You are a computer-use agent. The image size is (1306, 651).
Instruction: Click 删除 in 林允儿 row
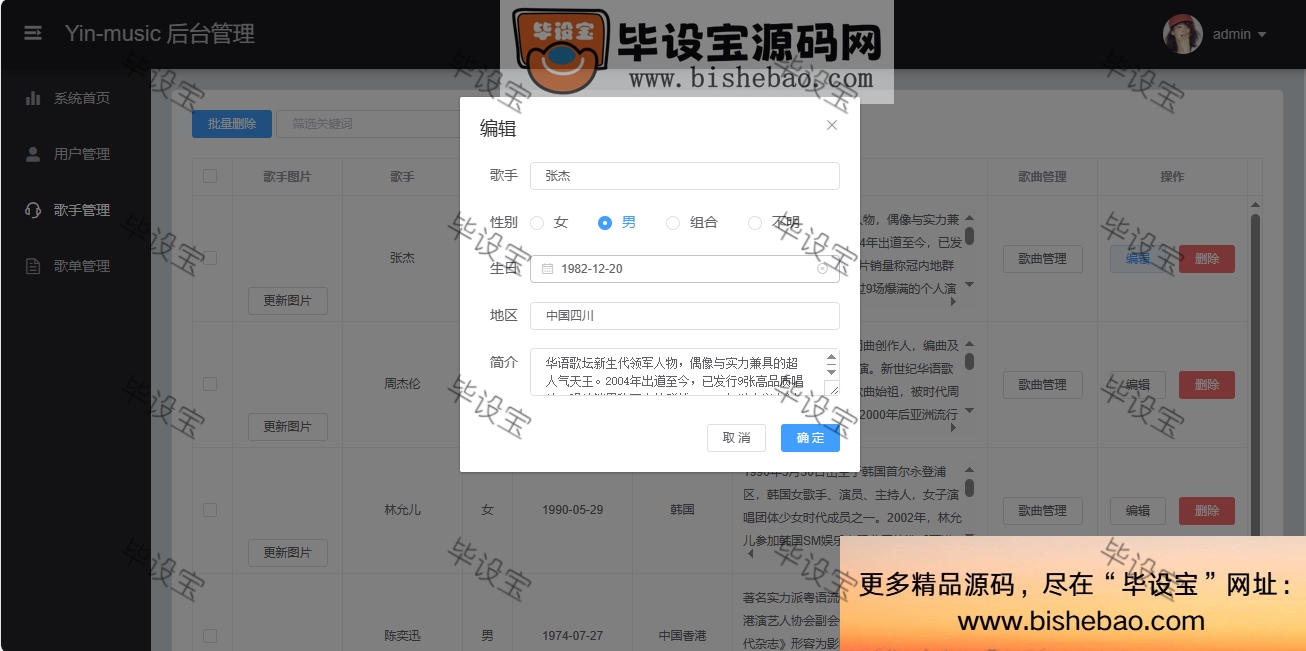(1207, 510)
